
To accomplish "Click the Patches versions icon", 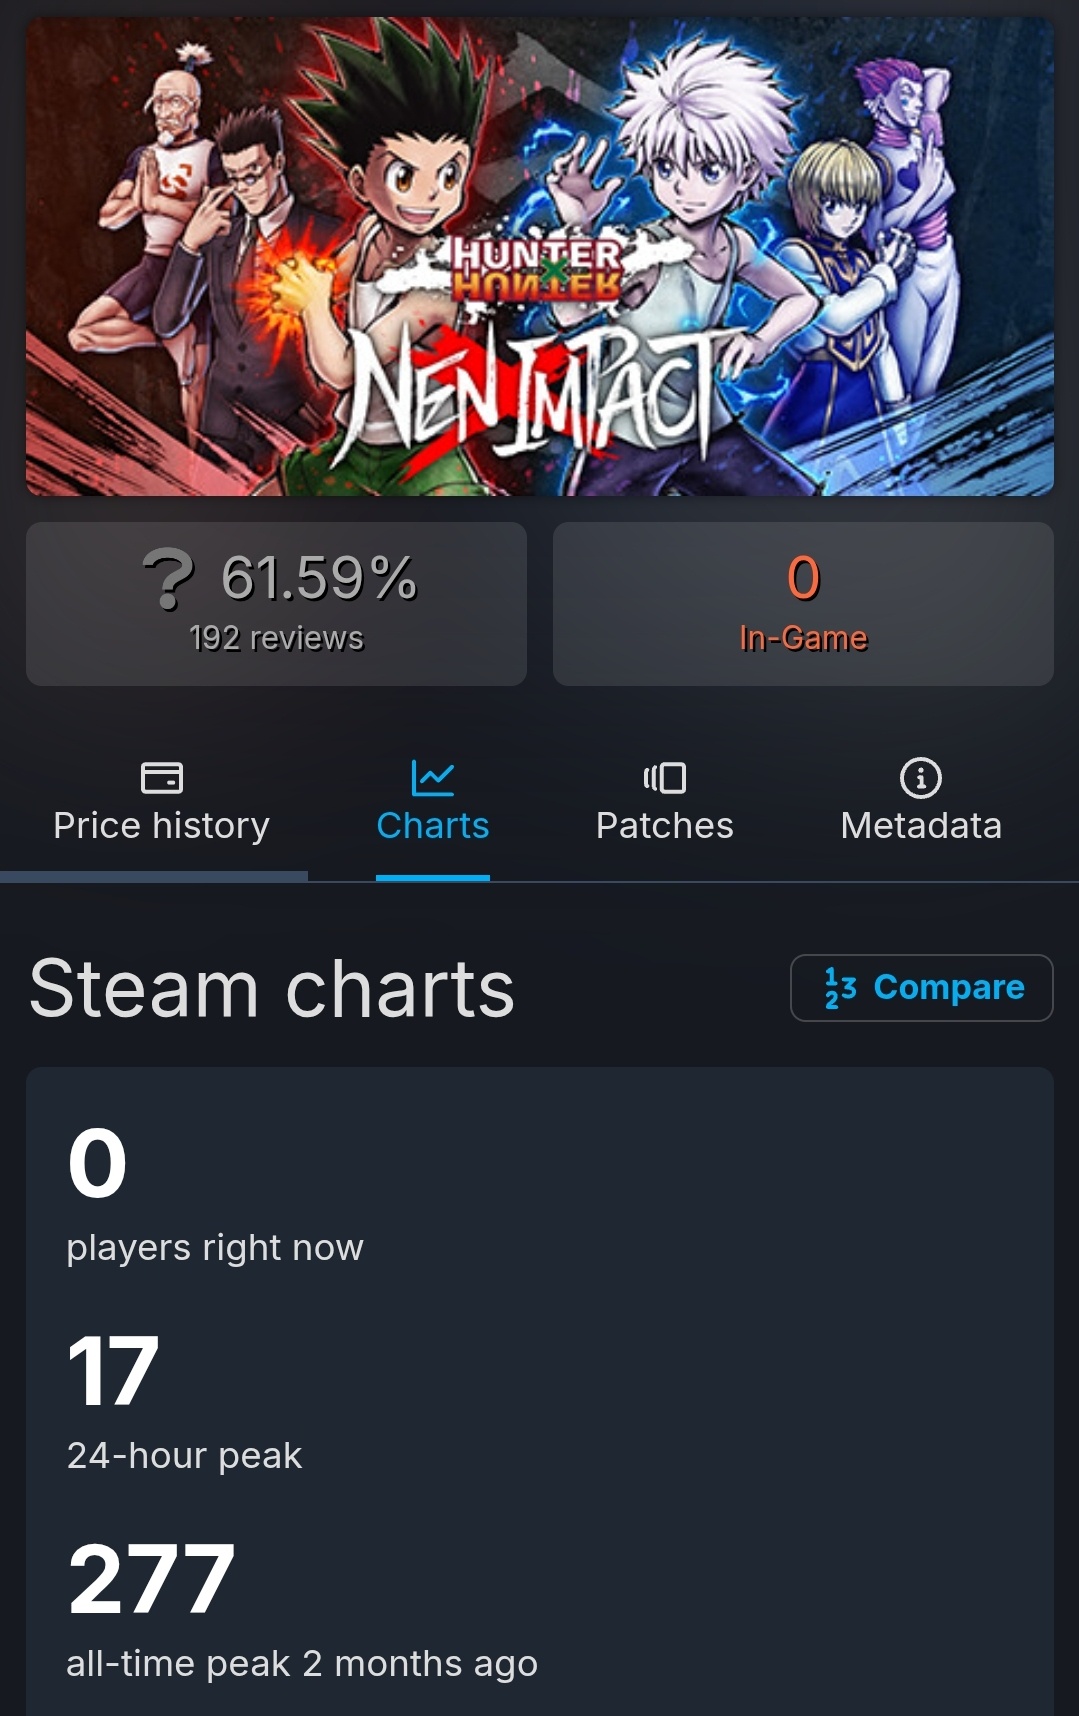I will click(664, 778).
